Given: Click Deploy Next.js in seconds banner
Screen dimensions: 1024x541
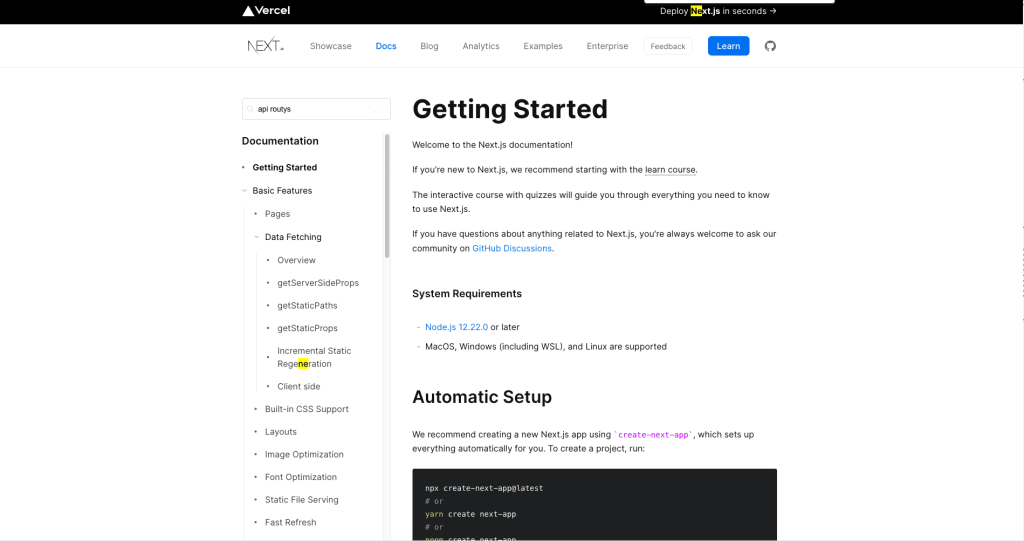Looking at the screenshot, I should (x=718, y=11).
